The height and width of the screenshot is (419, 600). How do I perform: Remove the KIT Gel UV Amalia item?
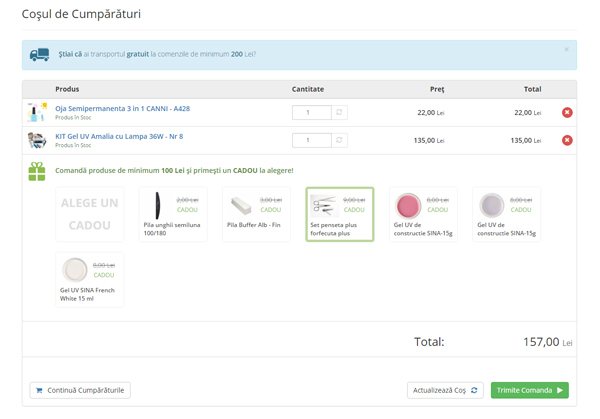tap(567, 141)
